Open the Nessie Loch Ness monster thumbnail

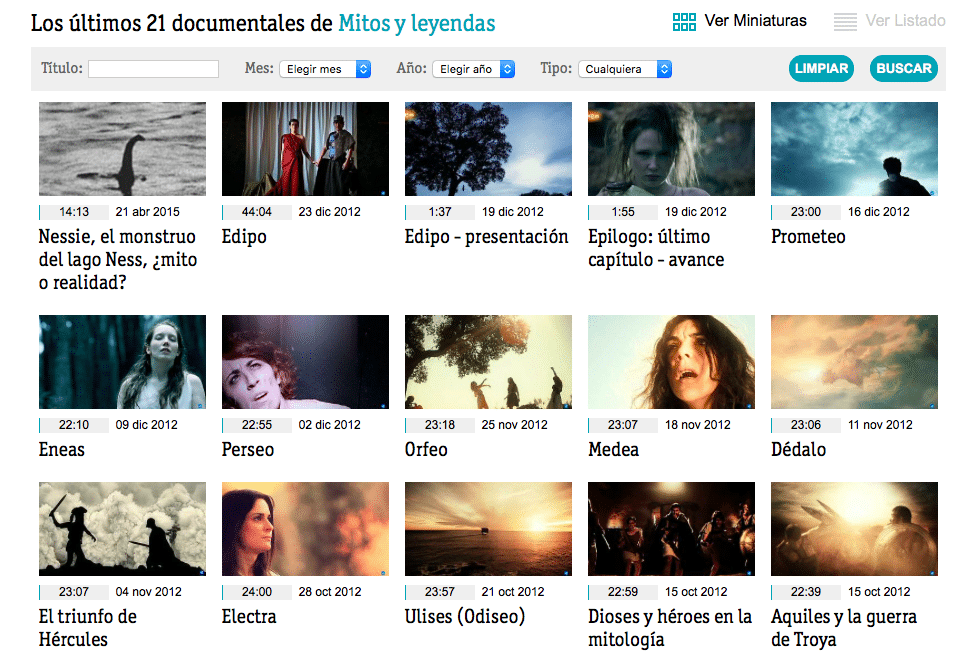click(122, 149)
